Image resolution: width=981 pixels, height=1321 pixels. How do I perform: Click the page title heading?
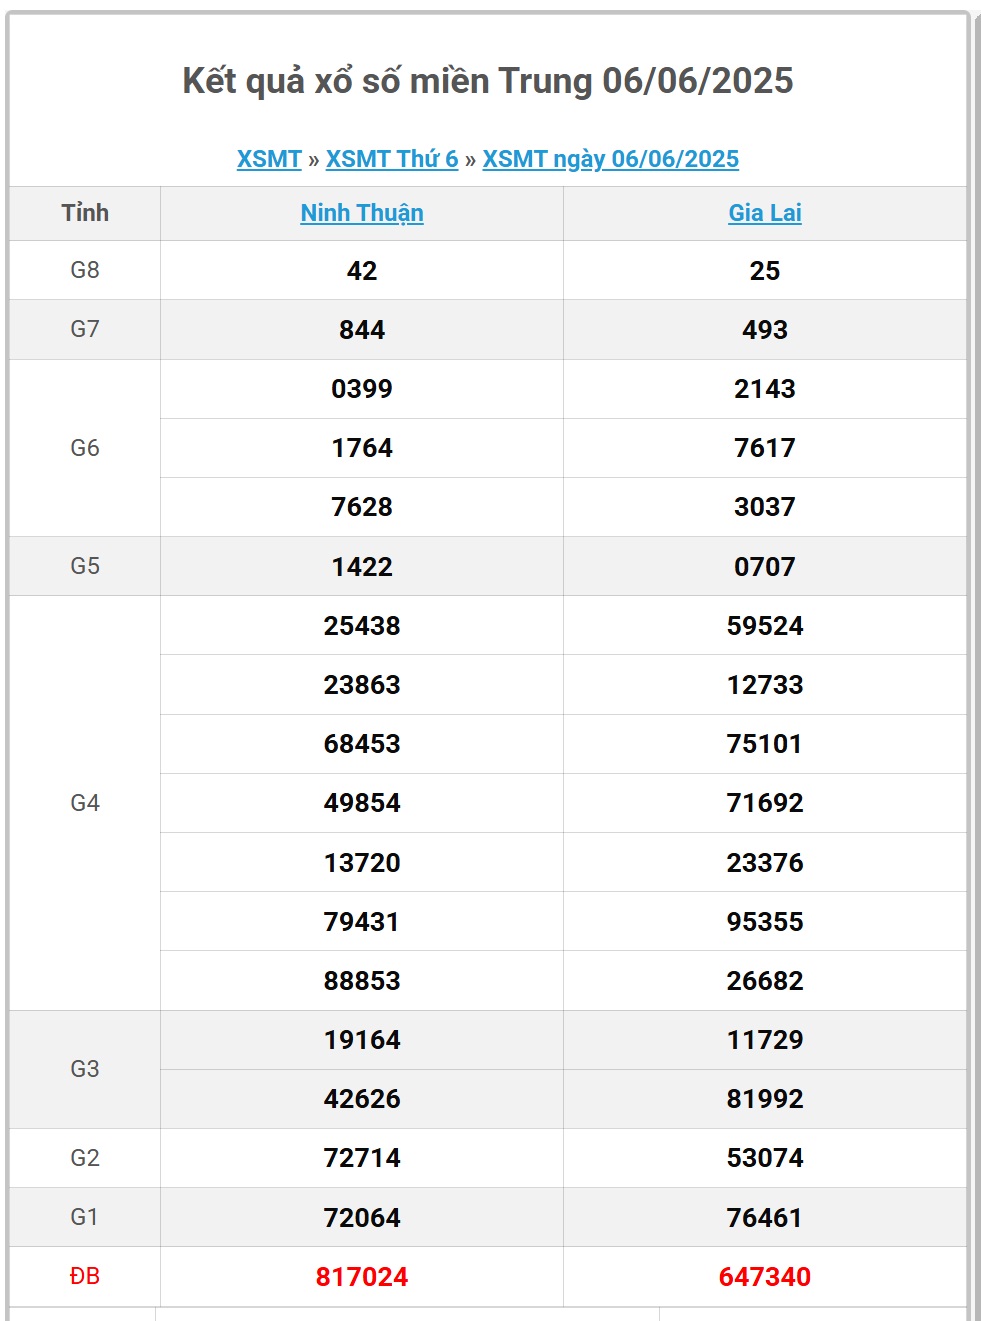pyautogui.click(x=488, y=81)
